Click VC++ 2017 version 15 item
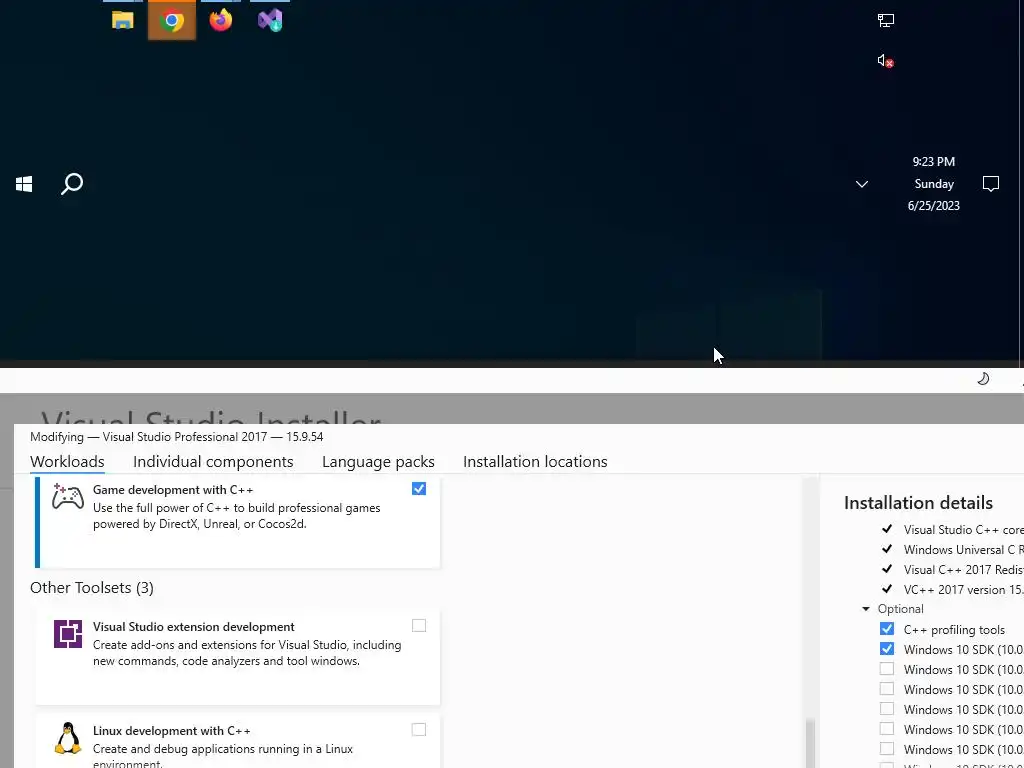The width and height of the screenshot is (1024, 768). pyautogui.click(x=963, y=590)
